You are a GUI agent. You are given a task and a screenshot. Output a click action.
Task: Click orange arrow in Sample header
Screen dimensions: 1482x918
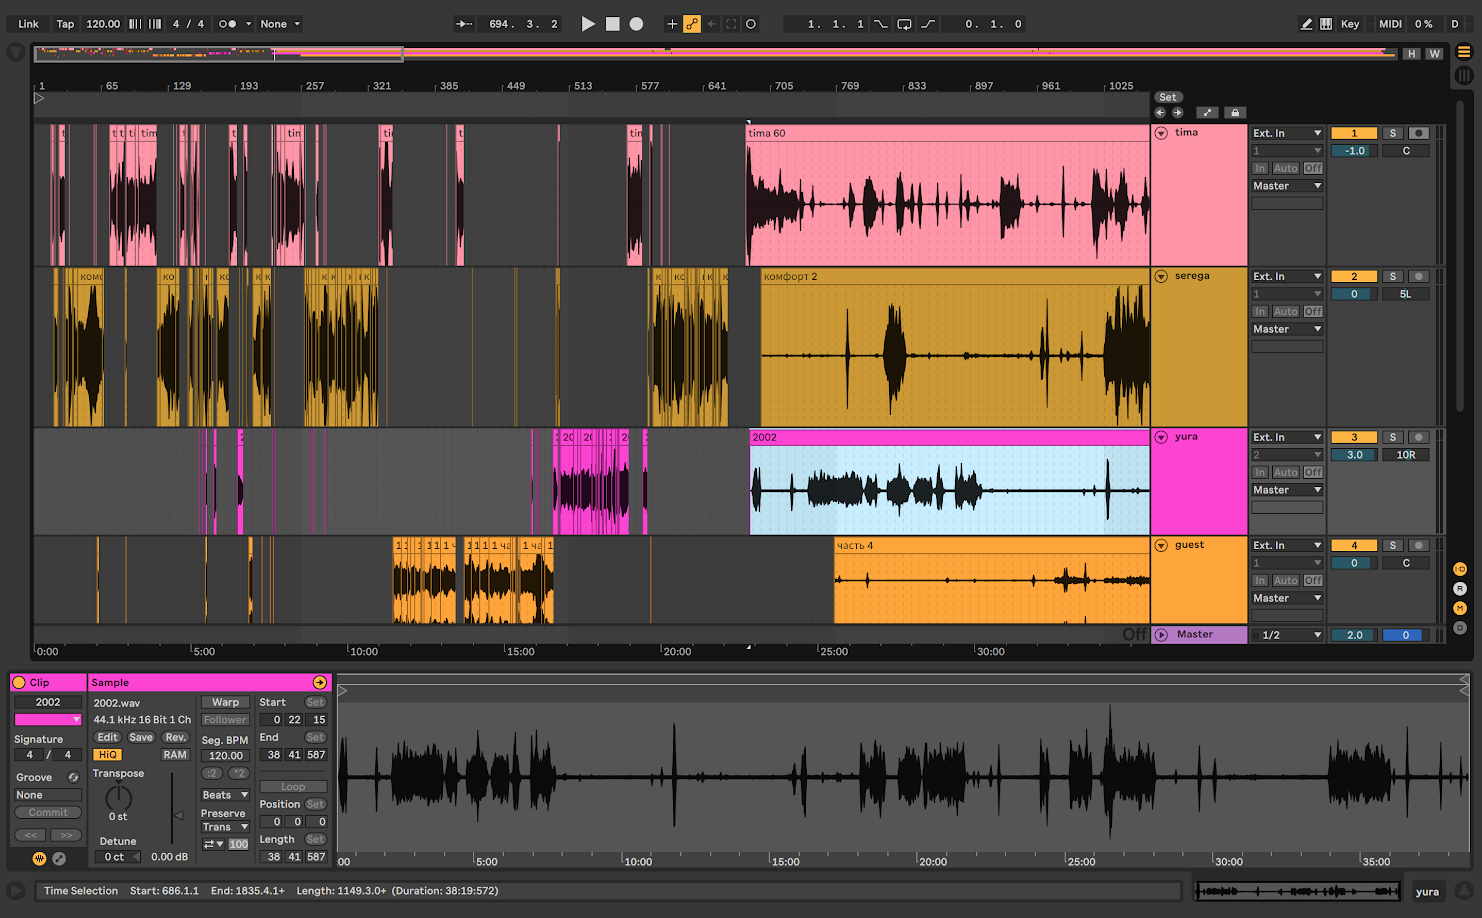click(x=320, y=682)
